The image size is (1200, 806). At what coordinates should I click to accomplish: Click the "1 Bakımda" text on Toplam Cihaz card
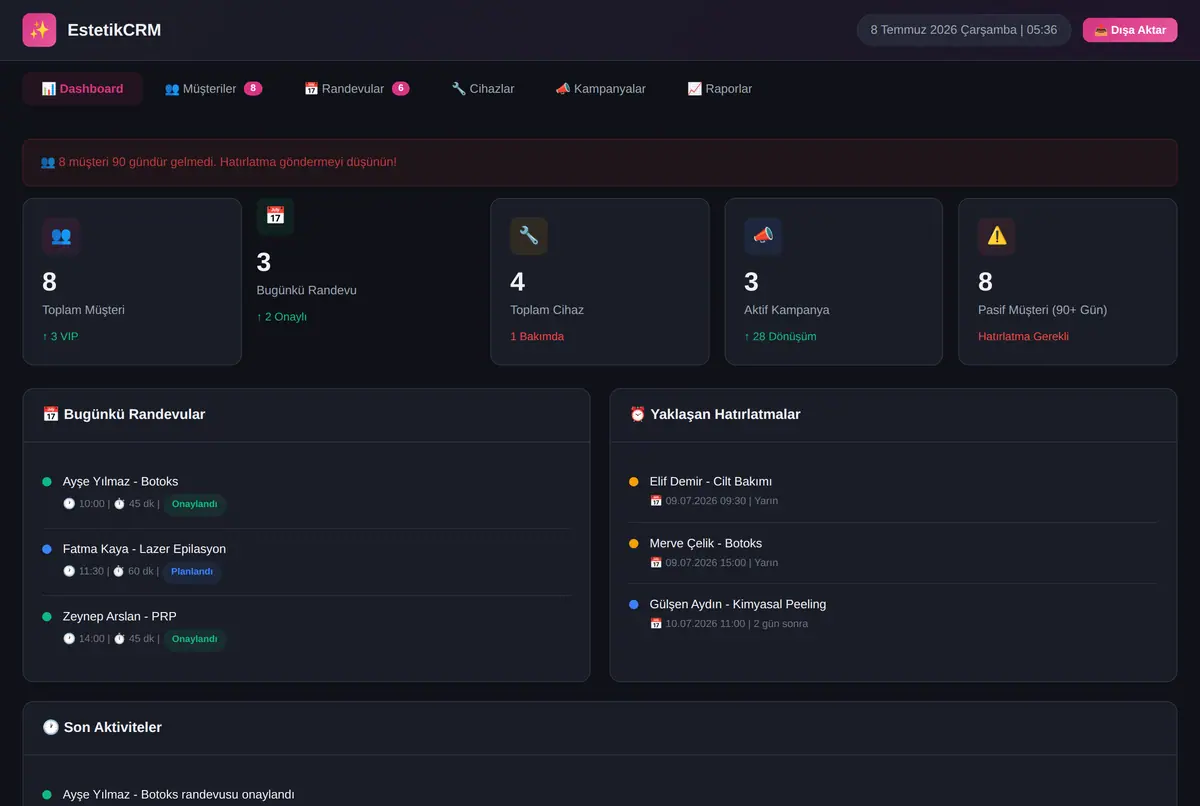(537, 336)
